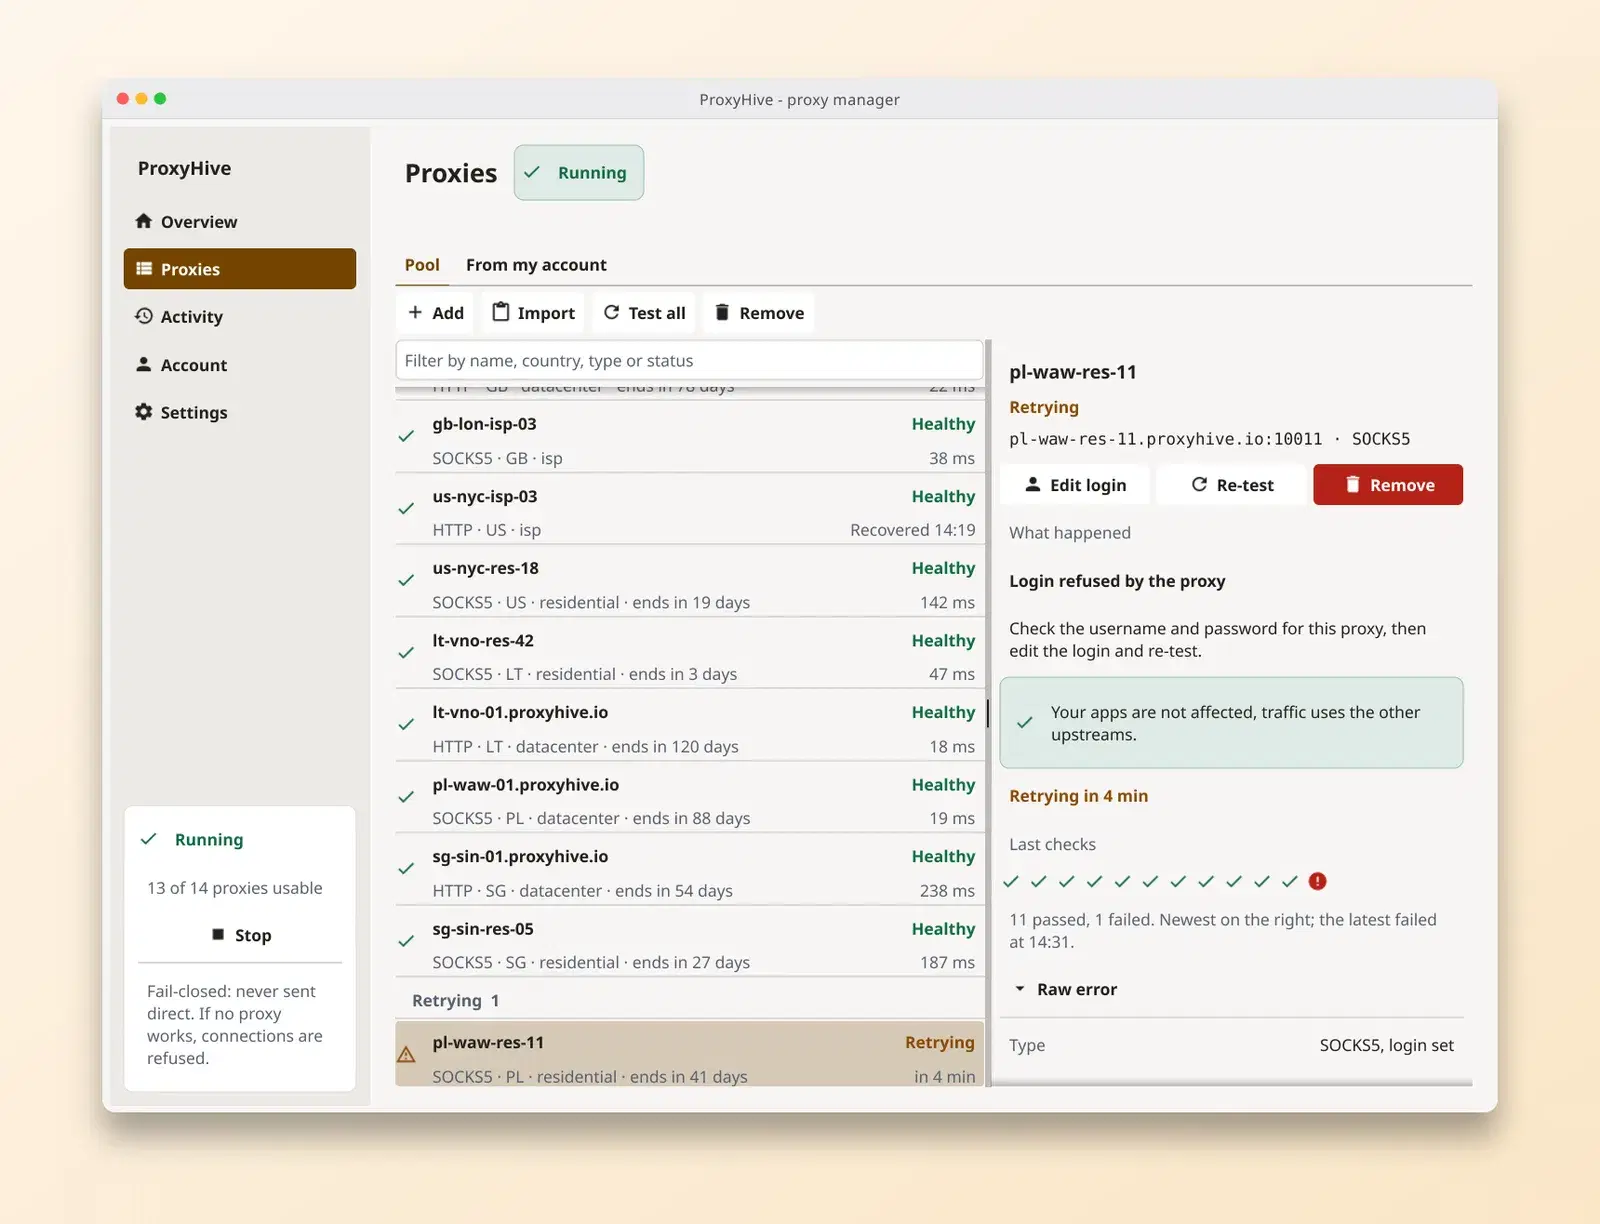Click the Running status badge beside Proxies
This screenshot has height=1224, width=1600.
point(579,172)
